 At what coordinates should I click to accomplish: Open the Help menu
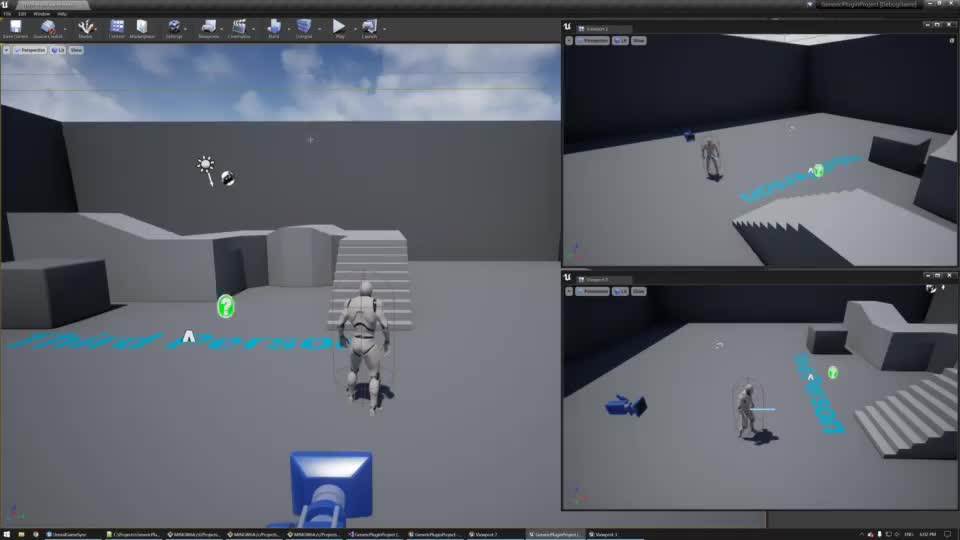click(x=62, y=13)
